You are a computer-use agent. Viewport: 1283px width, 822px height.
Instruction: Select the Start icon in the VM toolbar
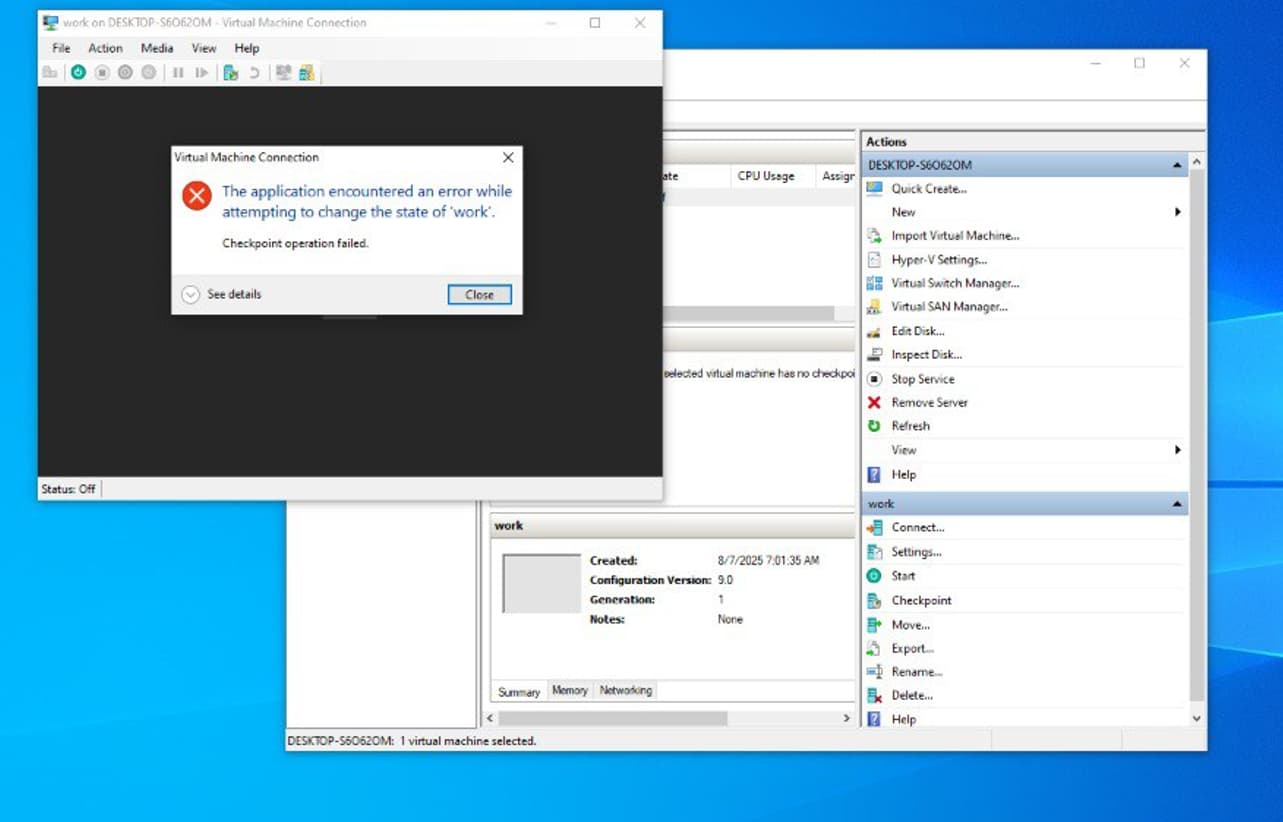pyautogui.click(x=78, y=72)
